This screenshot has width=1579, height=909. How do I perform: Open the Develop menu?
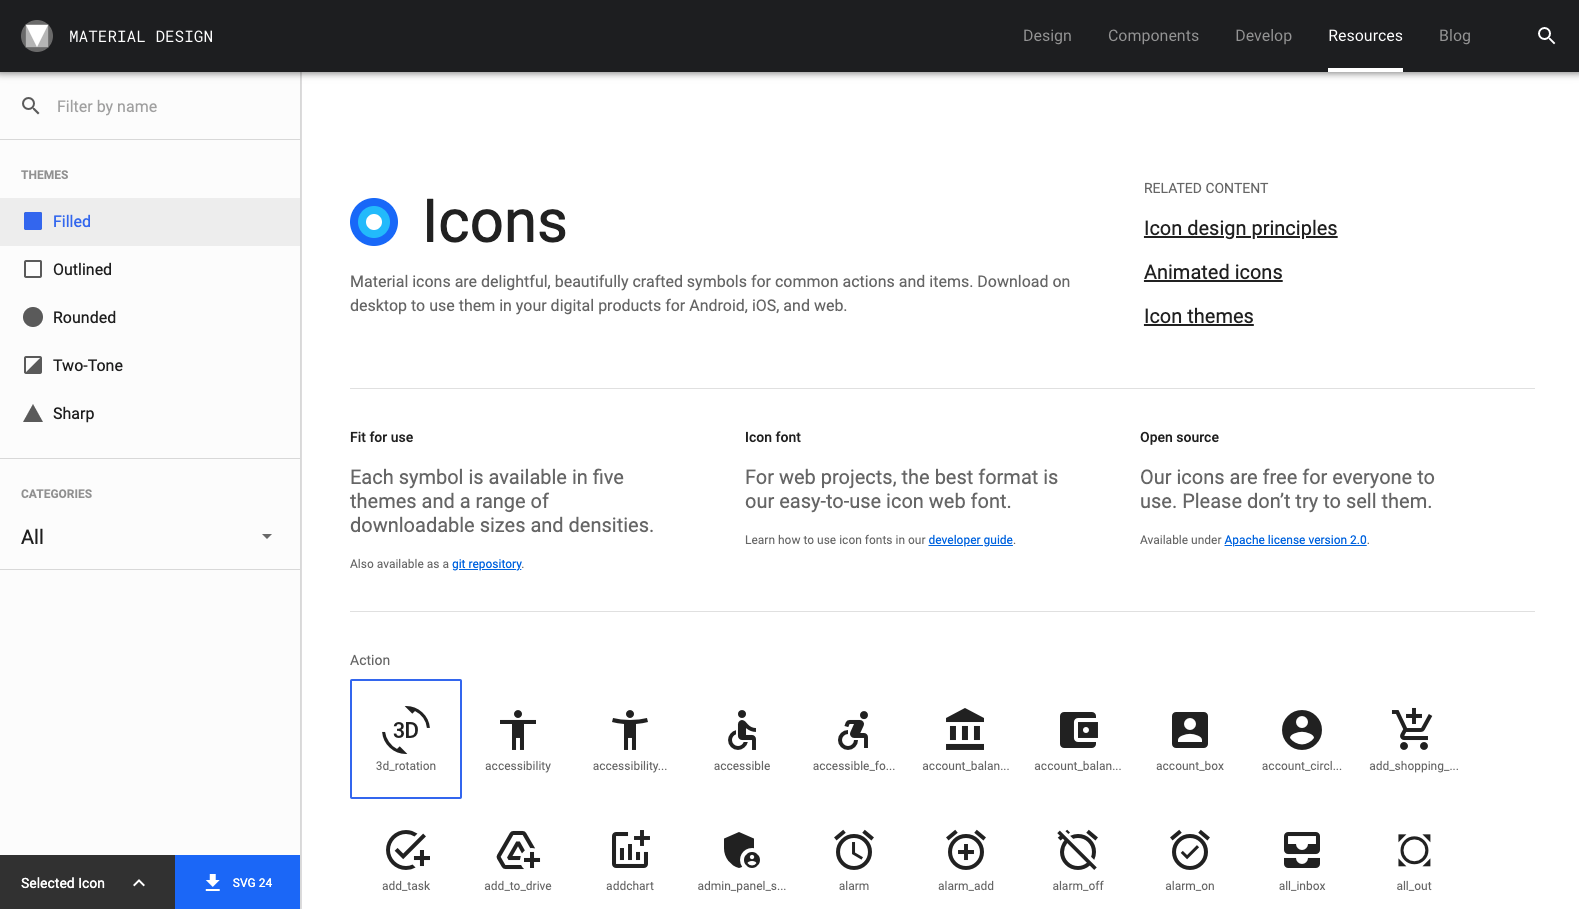(1263, 36)
